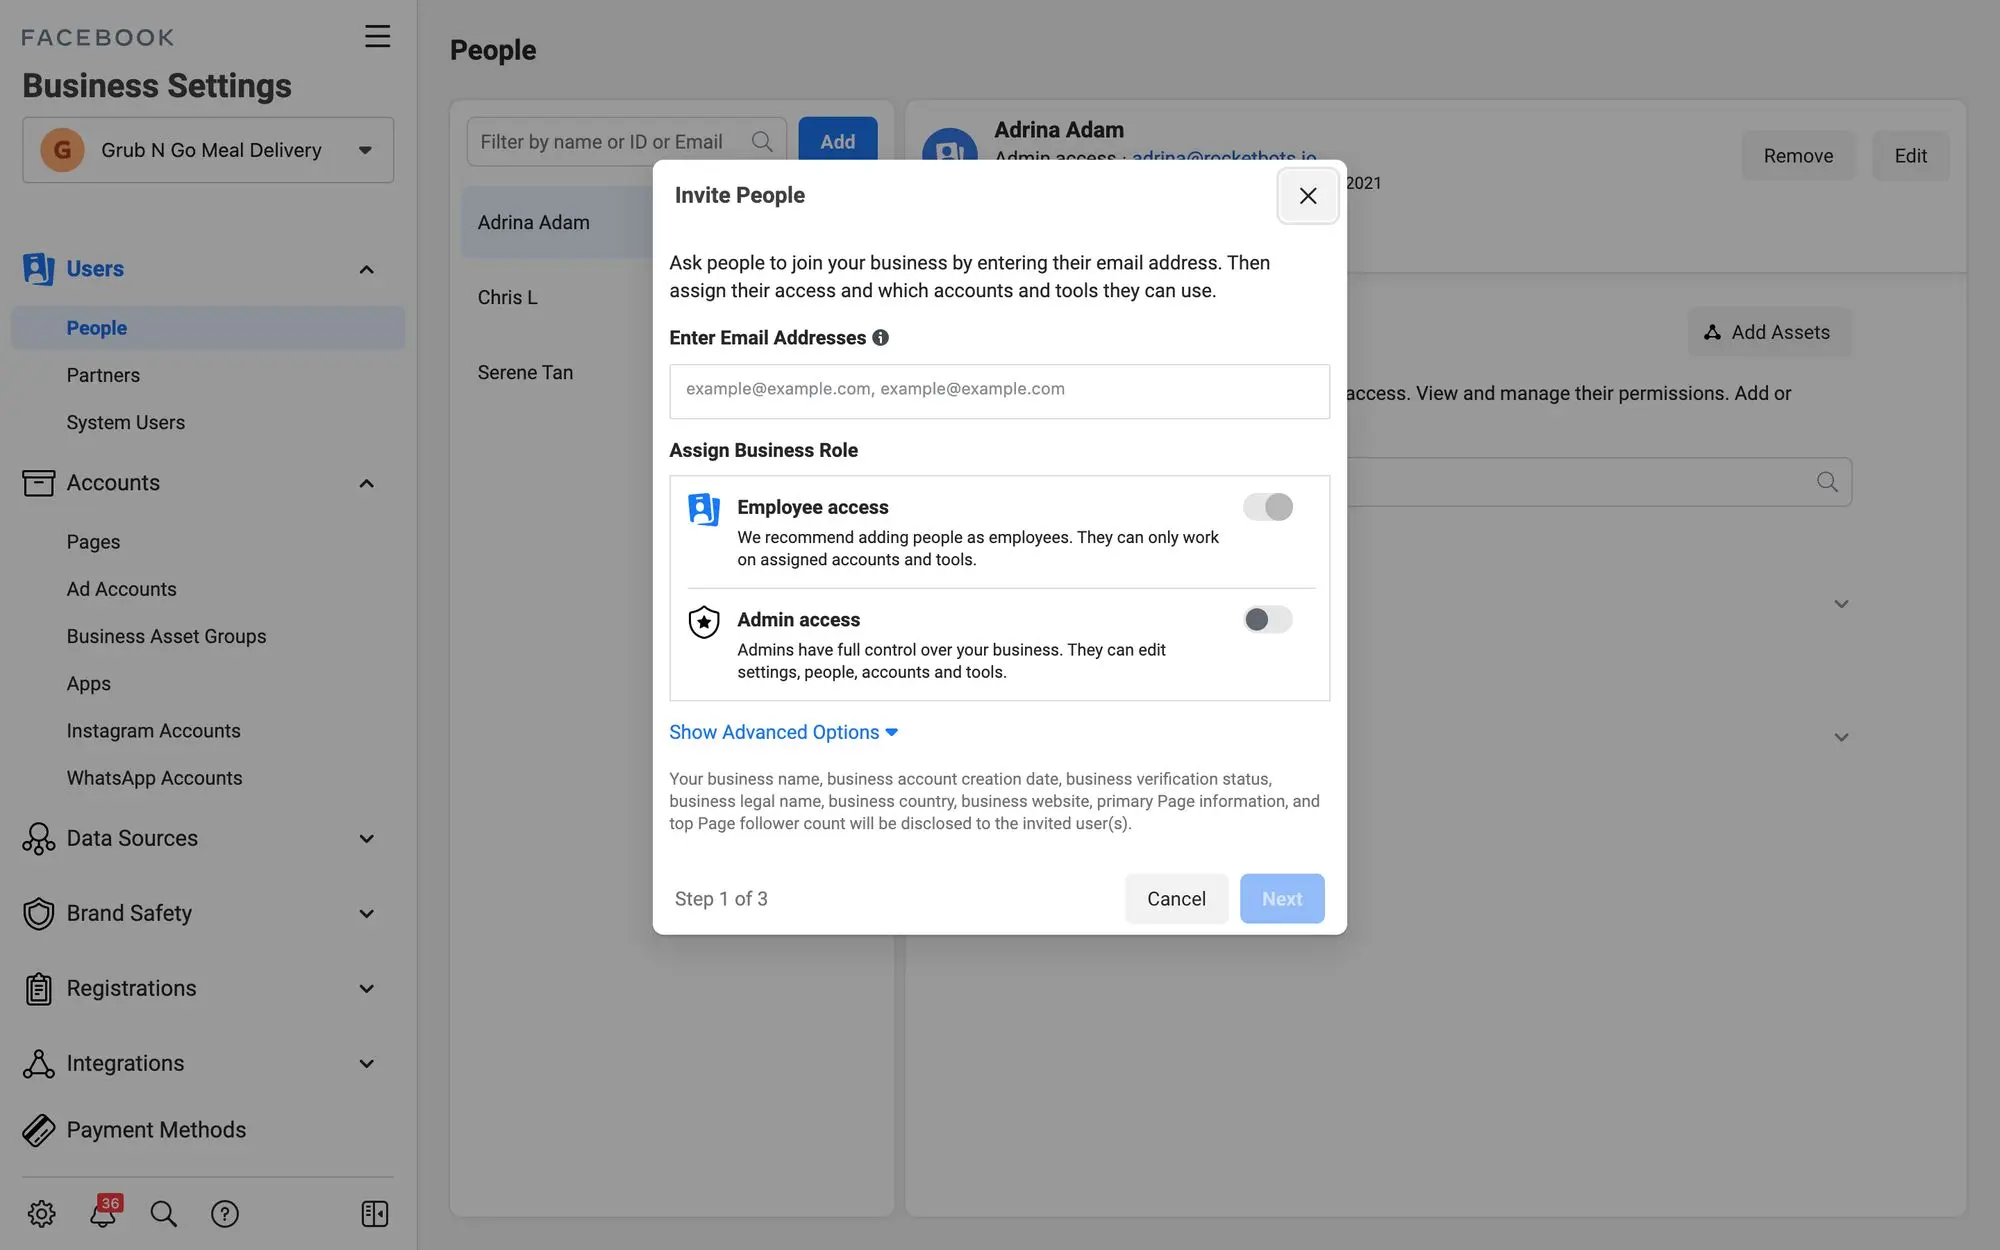This screenshot has width=2000, height=1250.
Task: Click the assets search input field
Action: pos(1598,482)
